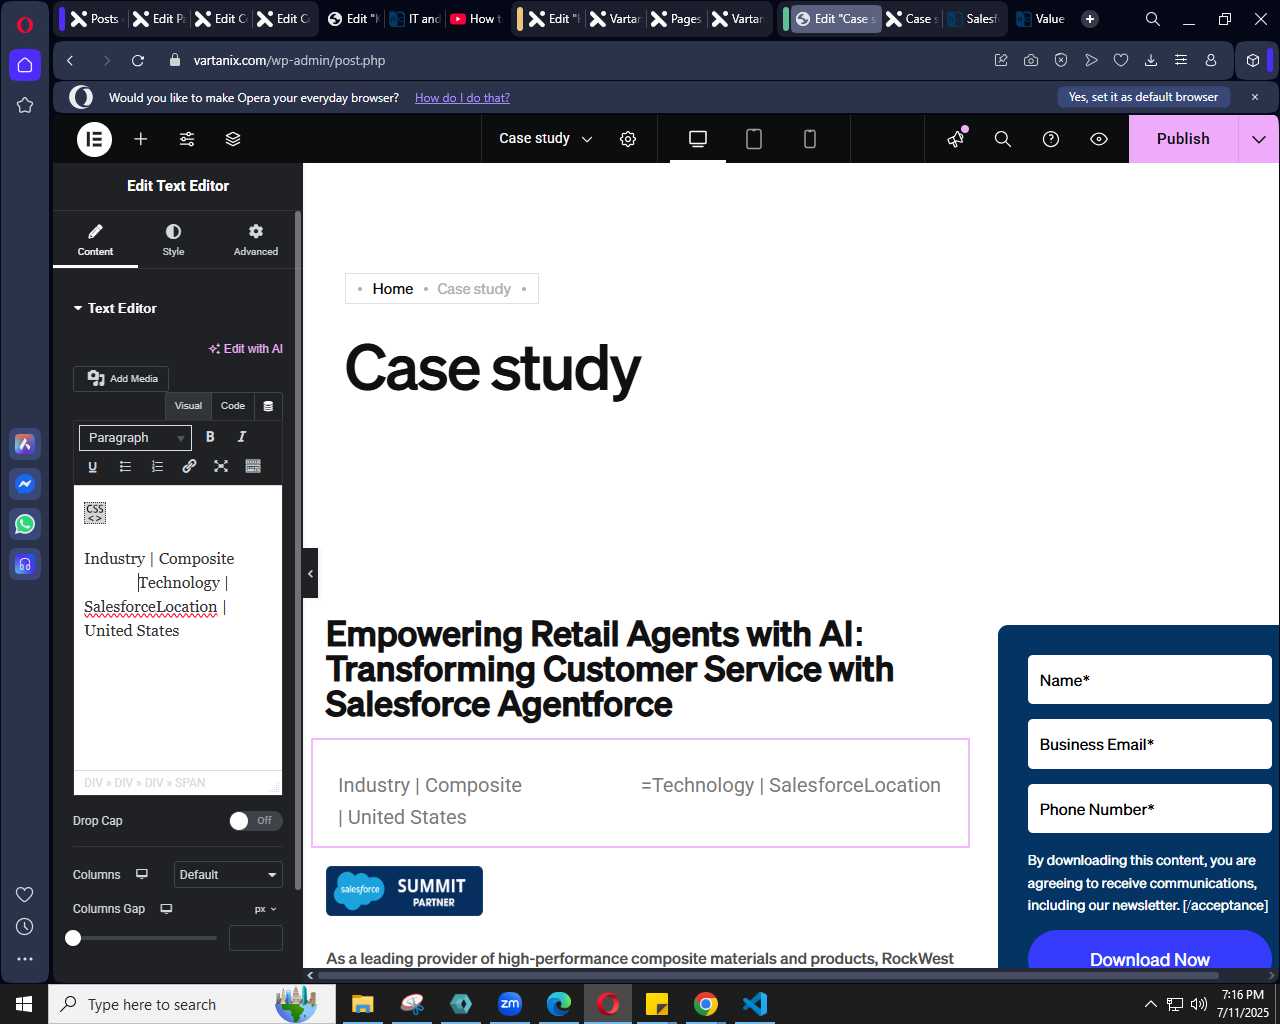Change responsive mode for Columns setting
1280x1024 pixels.
pyautogui.click(x=142, y=874)
